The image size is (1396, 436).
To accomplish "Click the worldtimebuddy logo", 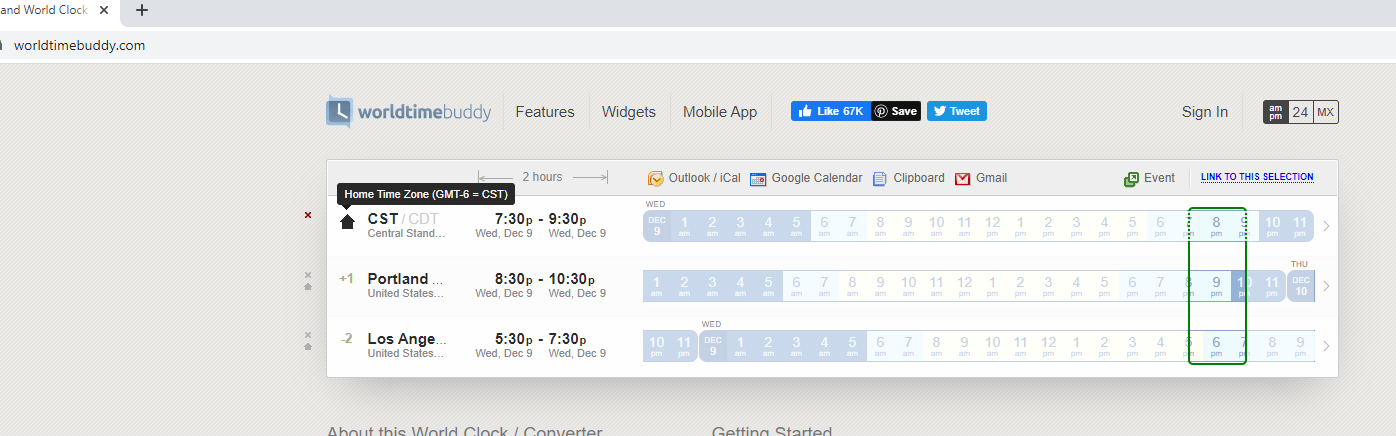I will click(x=409, y=112).
